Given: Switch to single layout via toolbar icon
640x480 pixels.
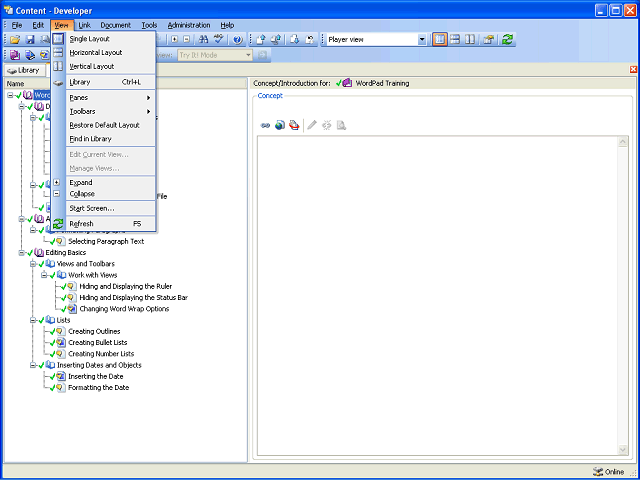Looking at the screenshot, I should tap(440, 40).
